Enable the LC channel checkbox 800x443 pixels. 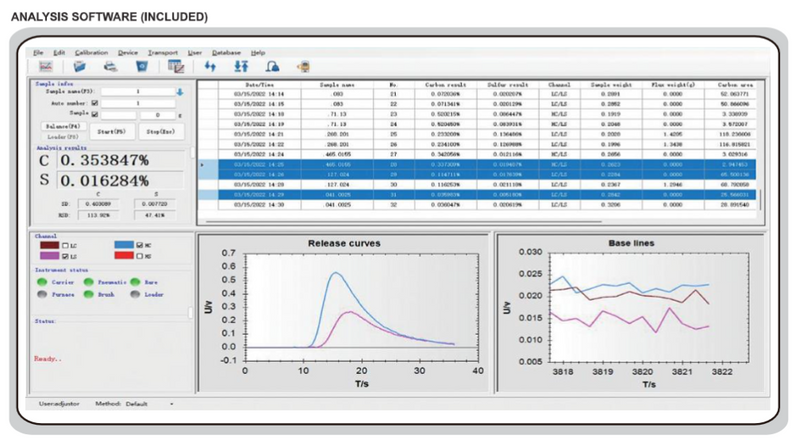66,245
